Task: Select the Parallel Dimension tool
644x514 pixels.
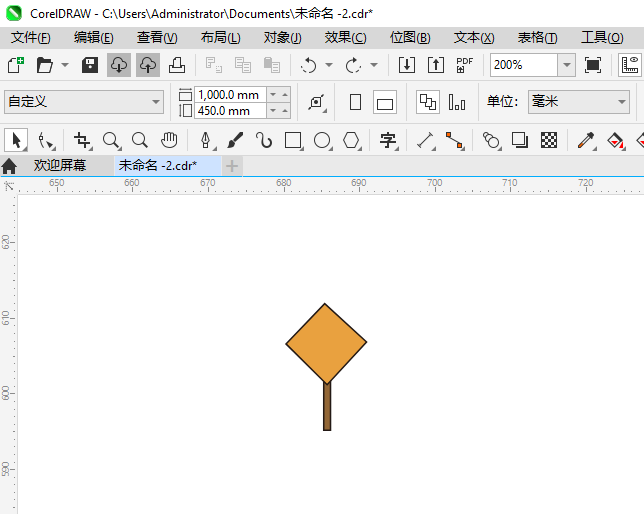Action: 426,141
